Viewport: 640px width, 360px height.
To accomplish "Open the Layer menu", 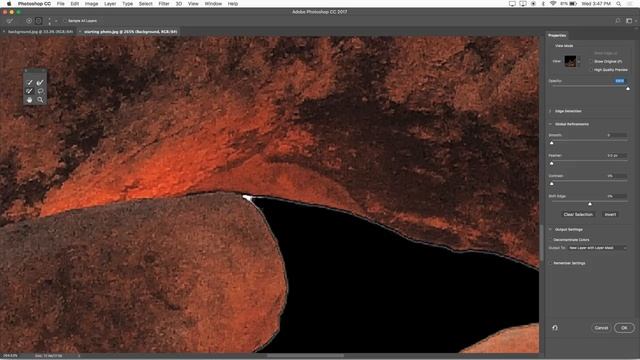I will coord(110,4).
